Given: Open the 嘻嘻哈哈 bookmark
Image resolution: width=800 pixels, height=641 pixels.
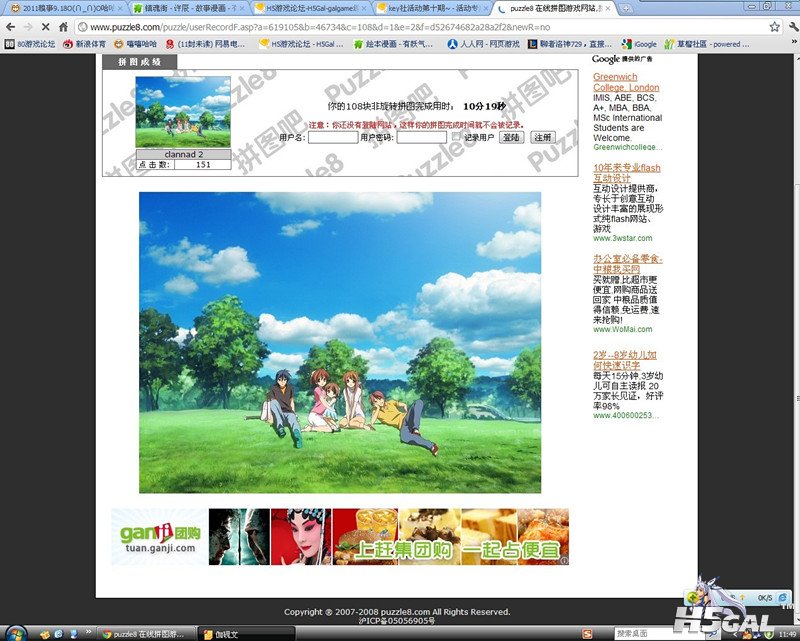Looking at the screenshot, I should click(x=135, y=44).
